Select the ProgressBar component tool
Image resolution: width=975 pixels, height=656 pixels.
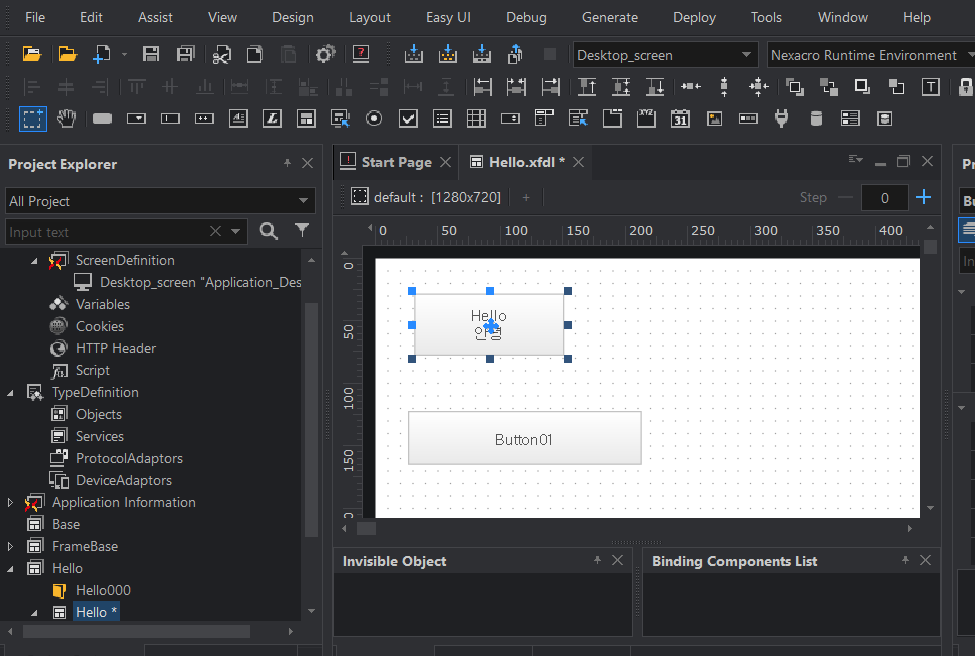748,118
